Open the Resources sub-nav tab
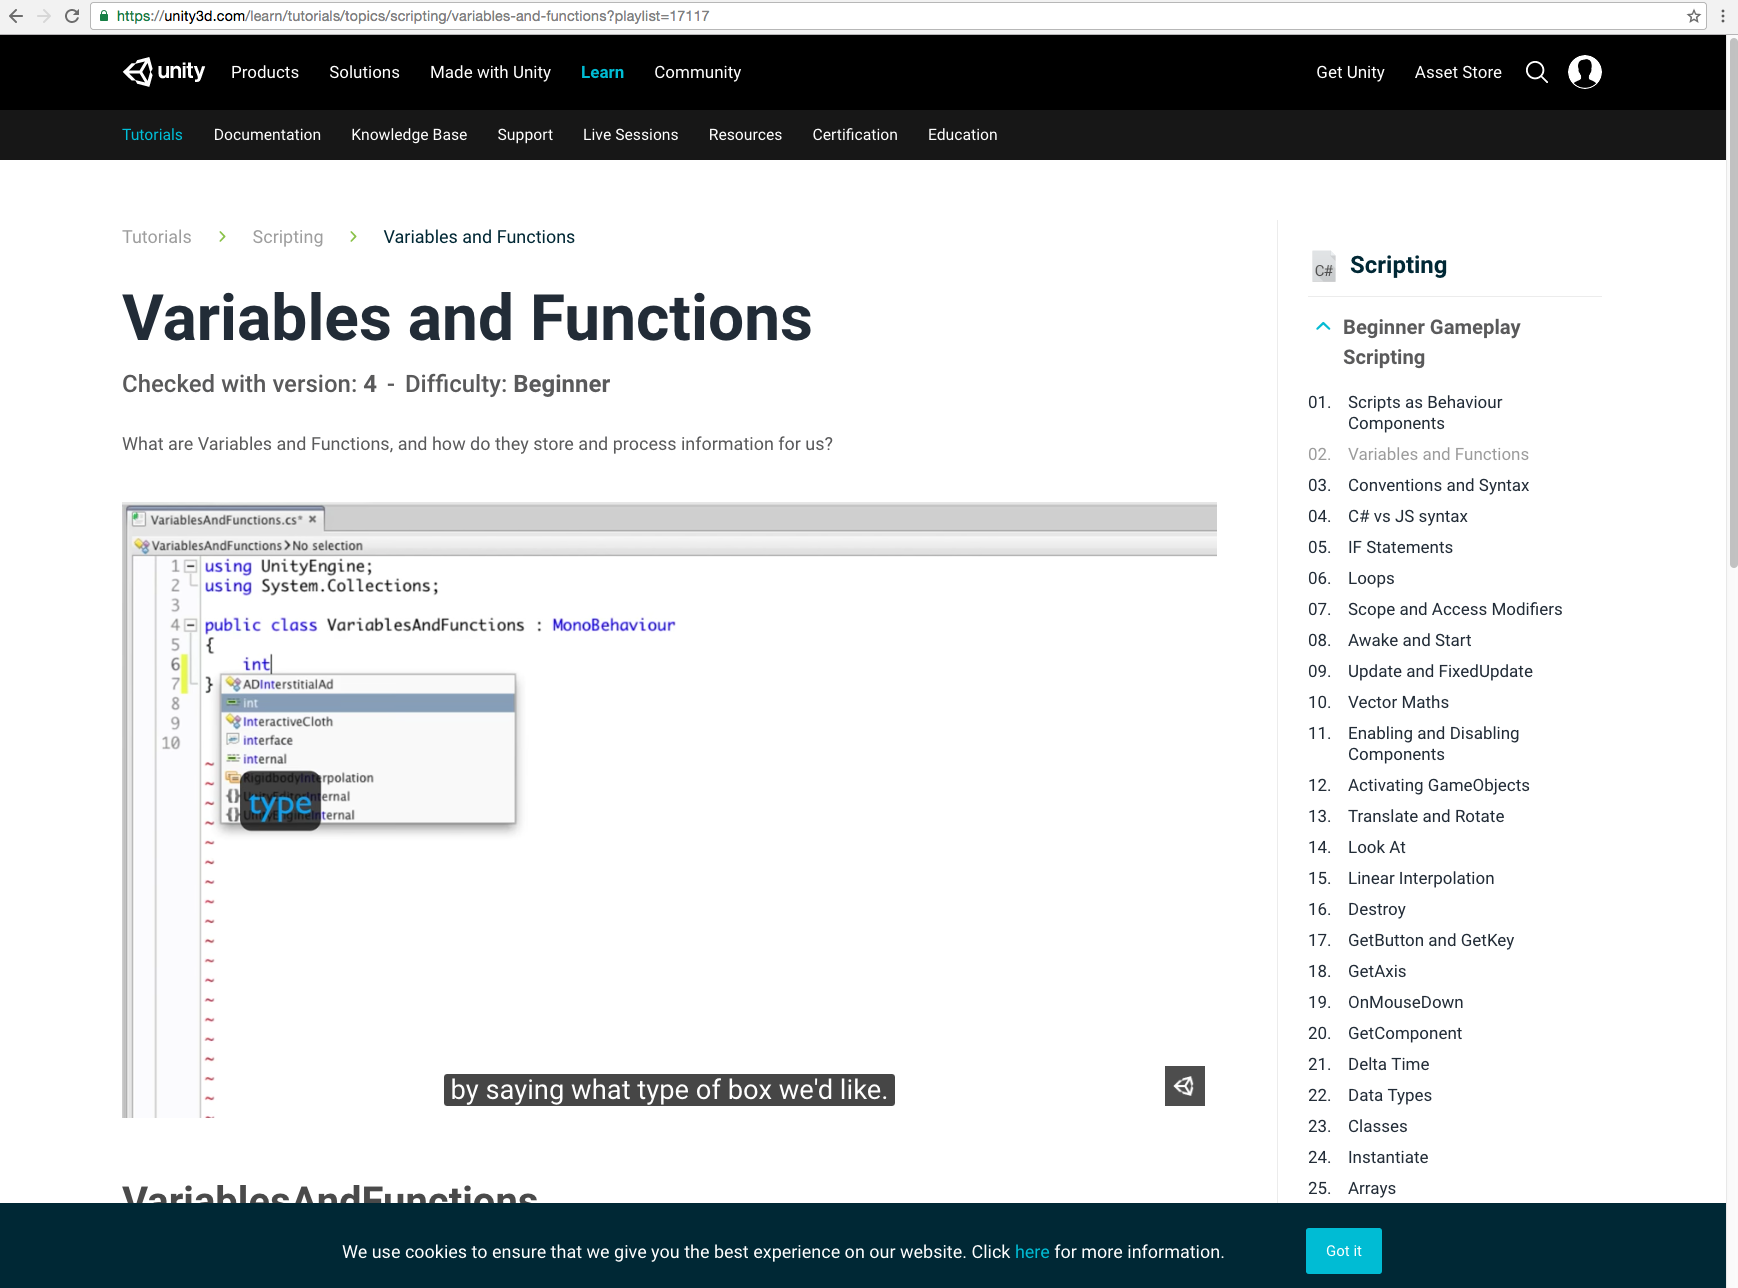The image size is (1738, 1288). click(x=745, y=135)
